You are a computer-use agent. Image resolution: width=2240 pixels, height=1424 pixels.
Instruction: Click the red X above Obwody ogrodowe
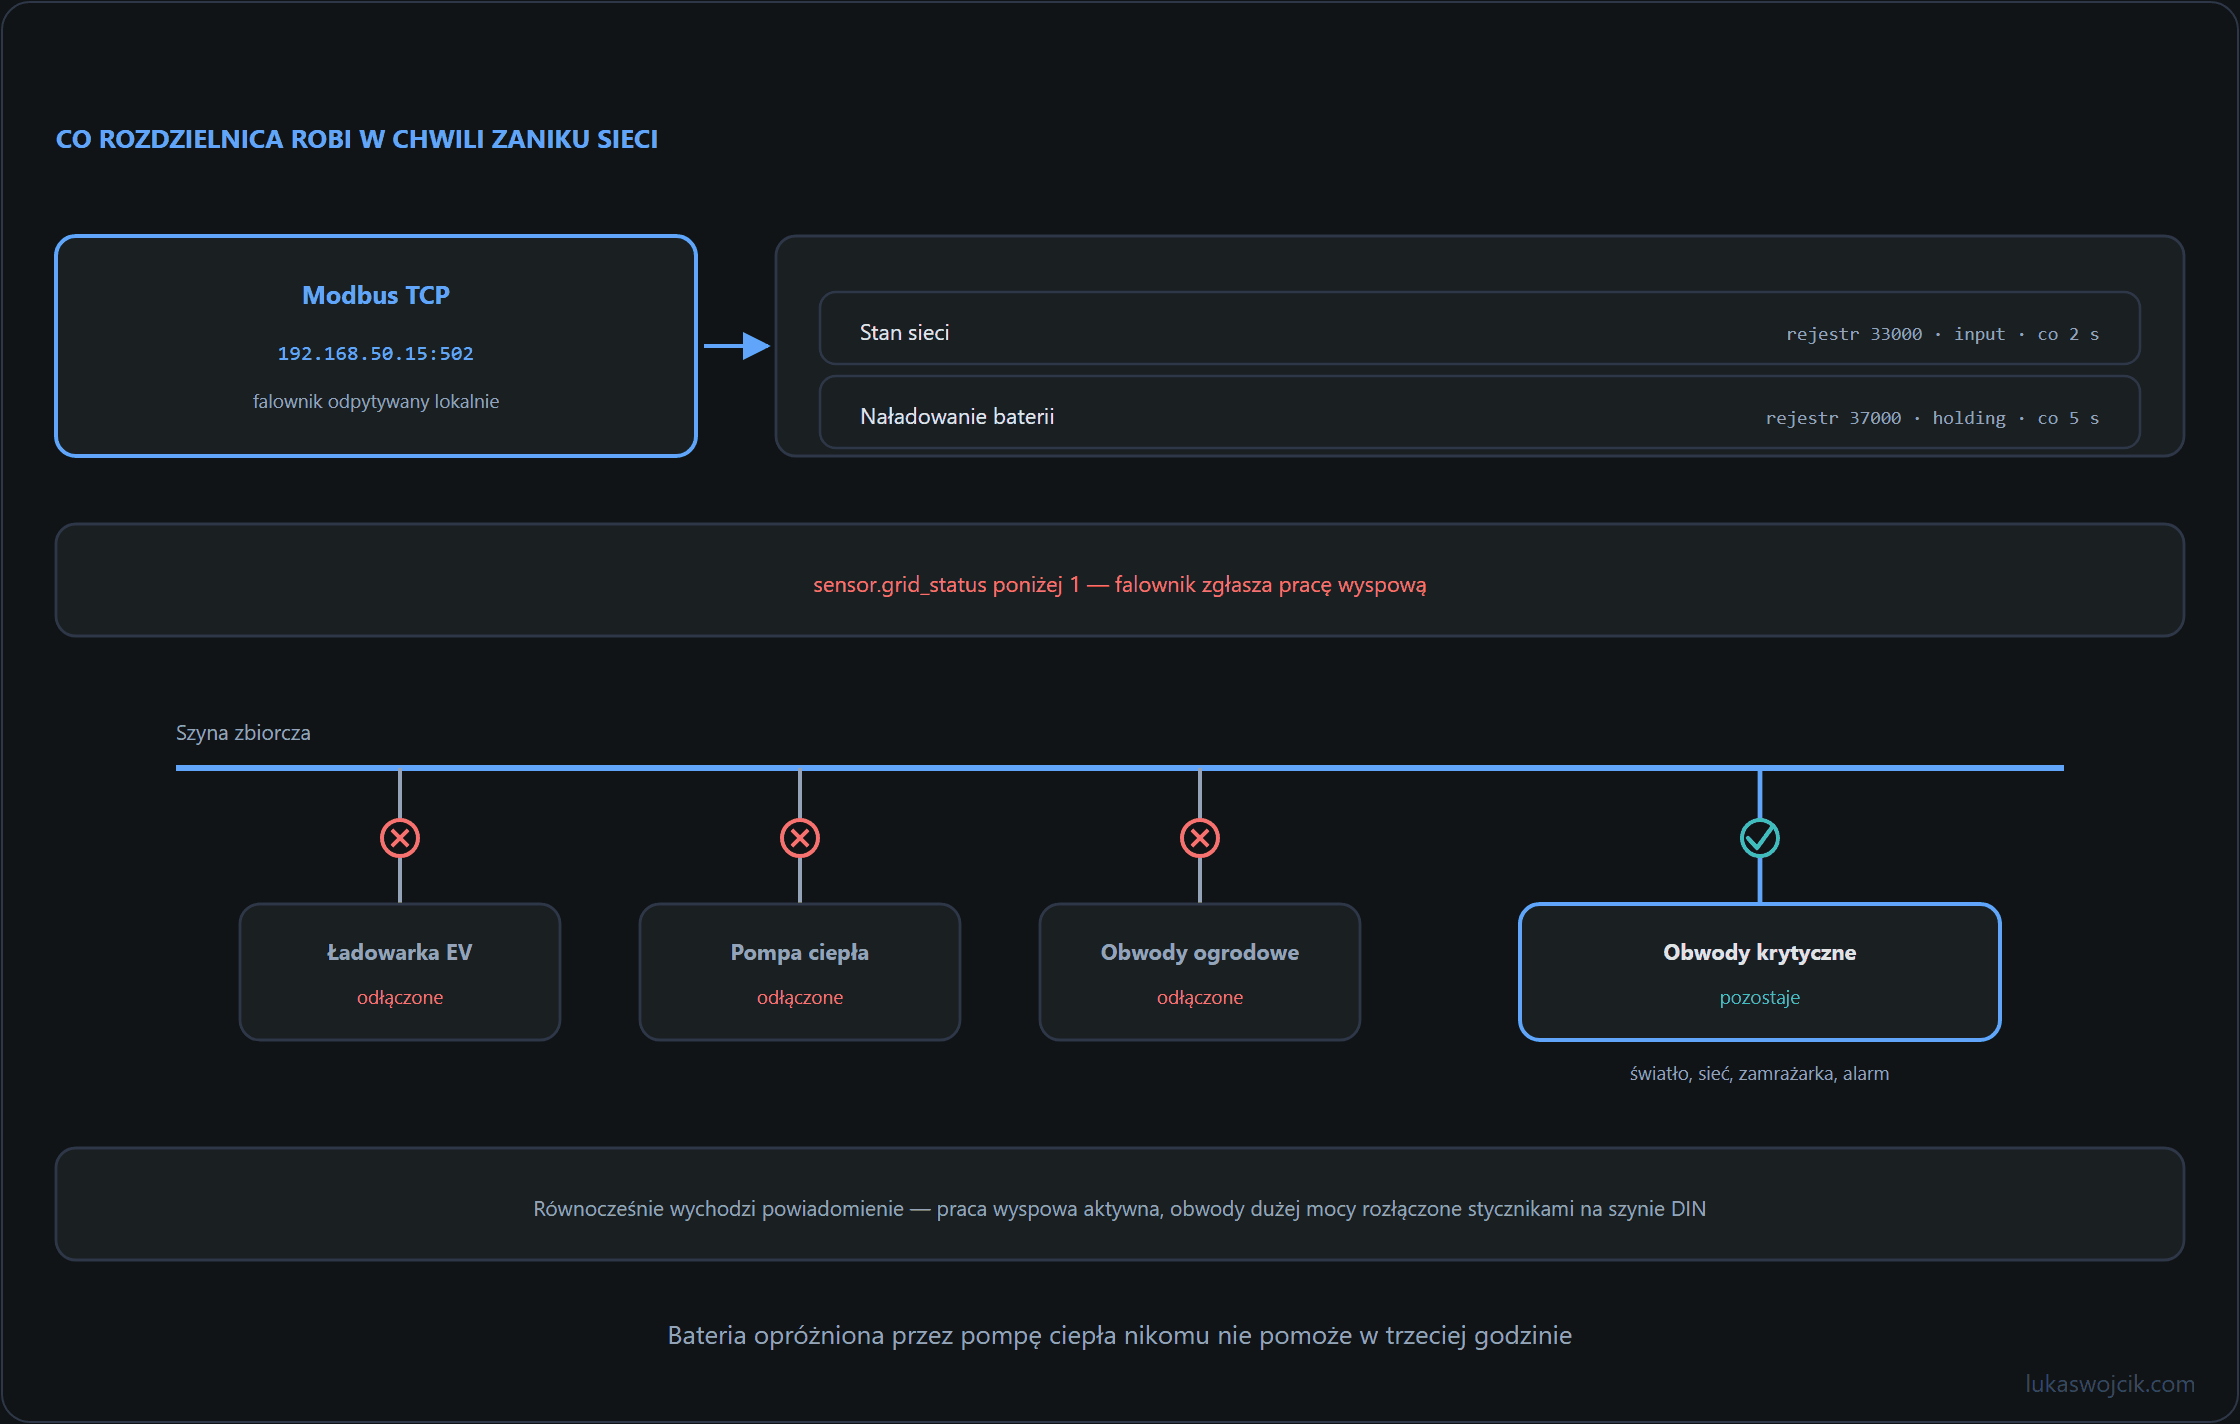tap(1200, 838)
